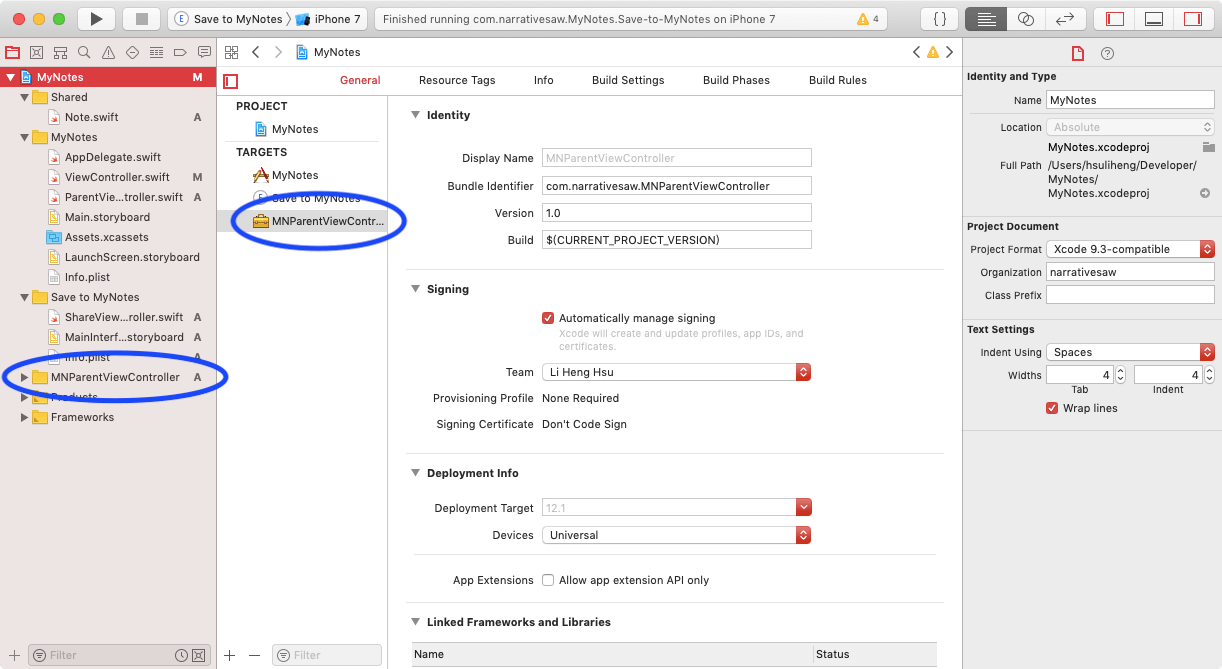Expand the MNParentViewController group in navigator
The height and width of the screenshot is (669, 1222).
25,377
